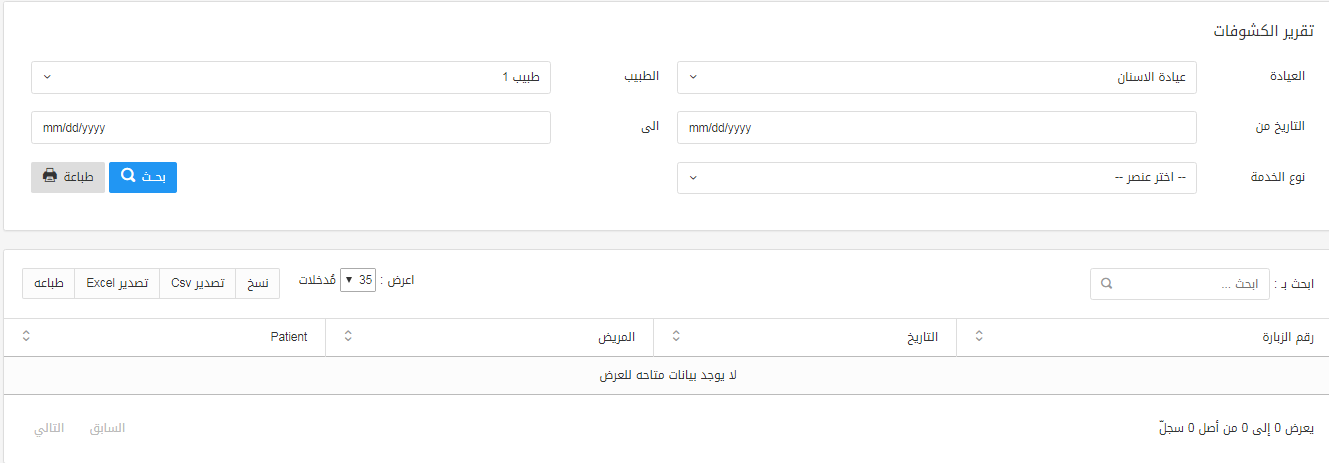Focus the ابحث table search input

pyautogui.click(x=1180, y=284)
